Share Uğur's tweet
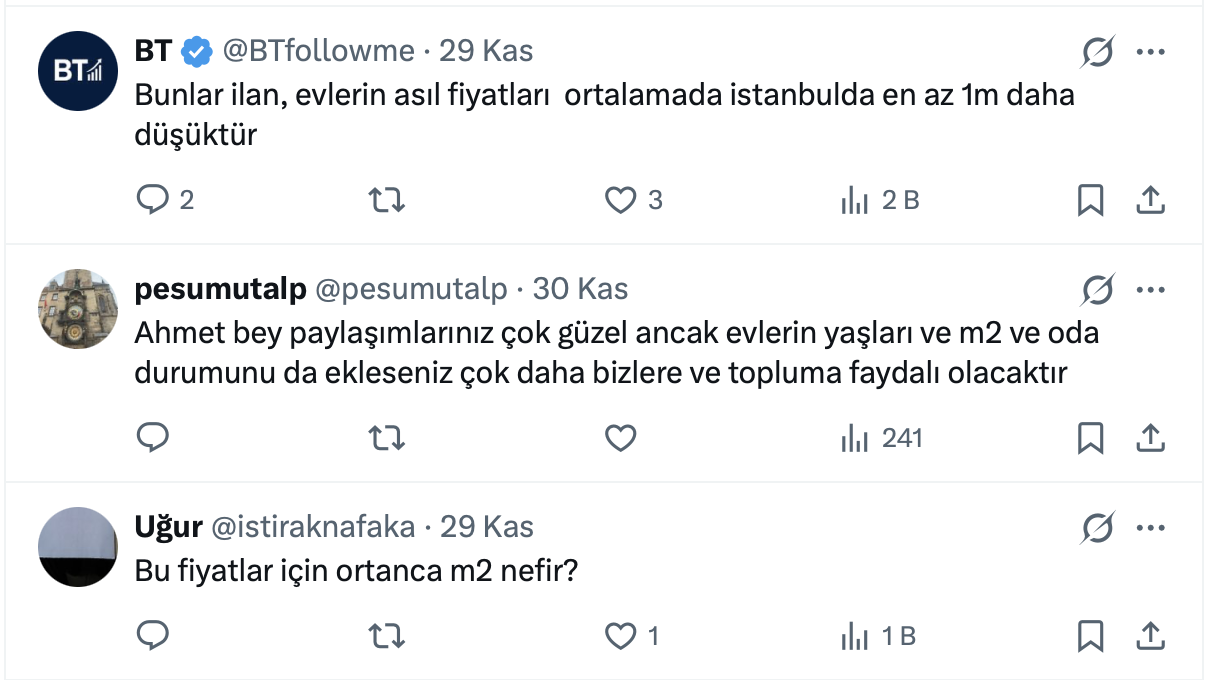This screenshot has width=1210, height=680. click(1151, 635)
